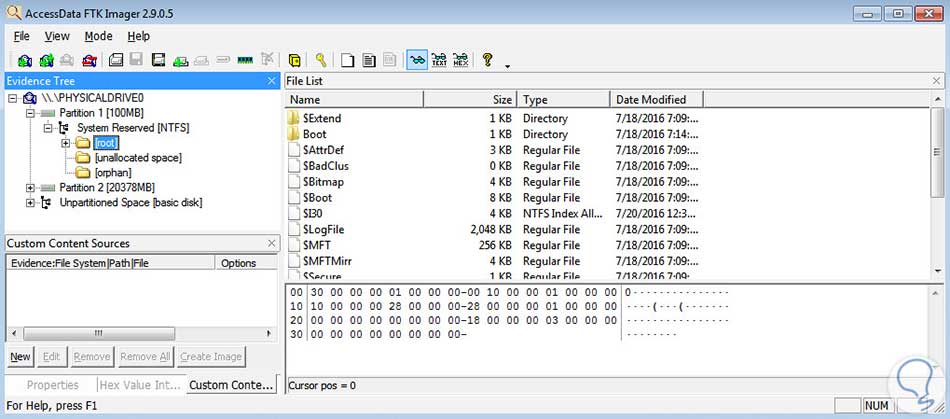Collapse the Partition 1 [100MB] node
Image resolution: width=950 pixels, height=419 pixels.
pyautogui.click(x=30, y=113)
